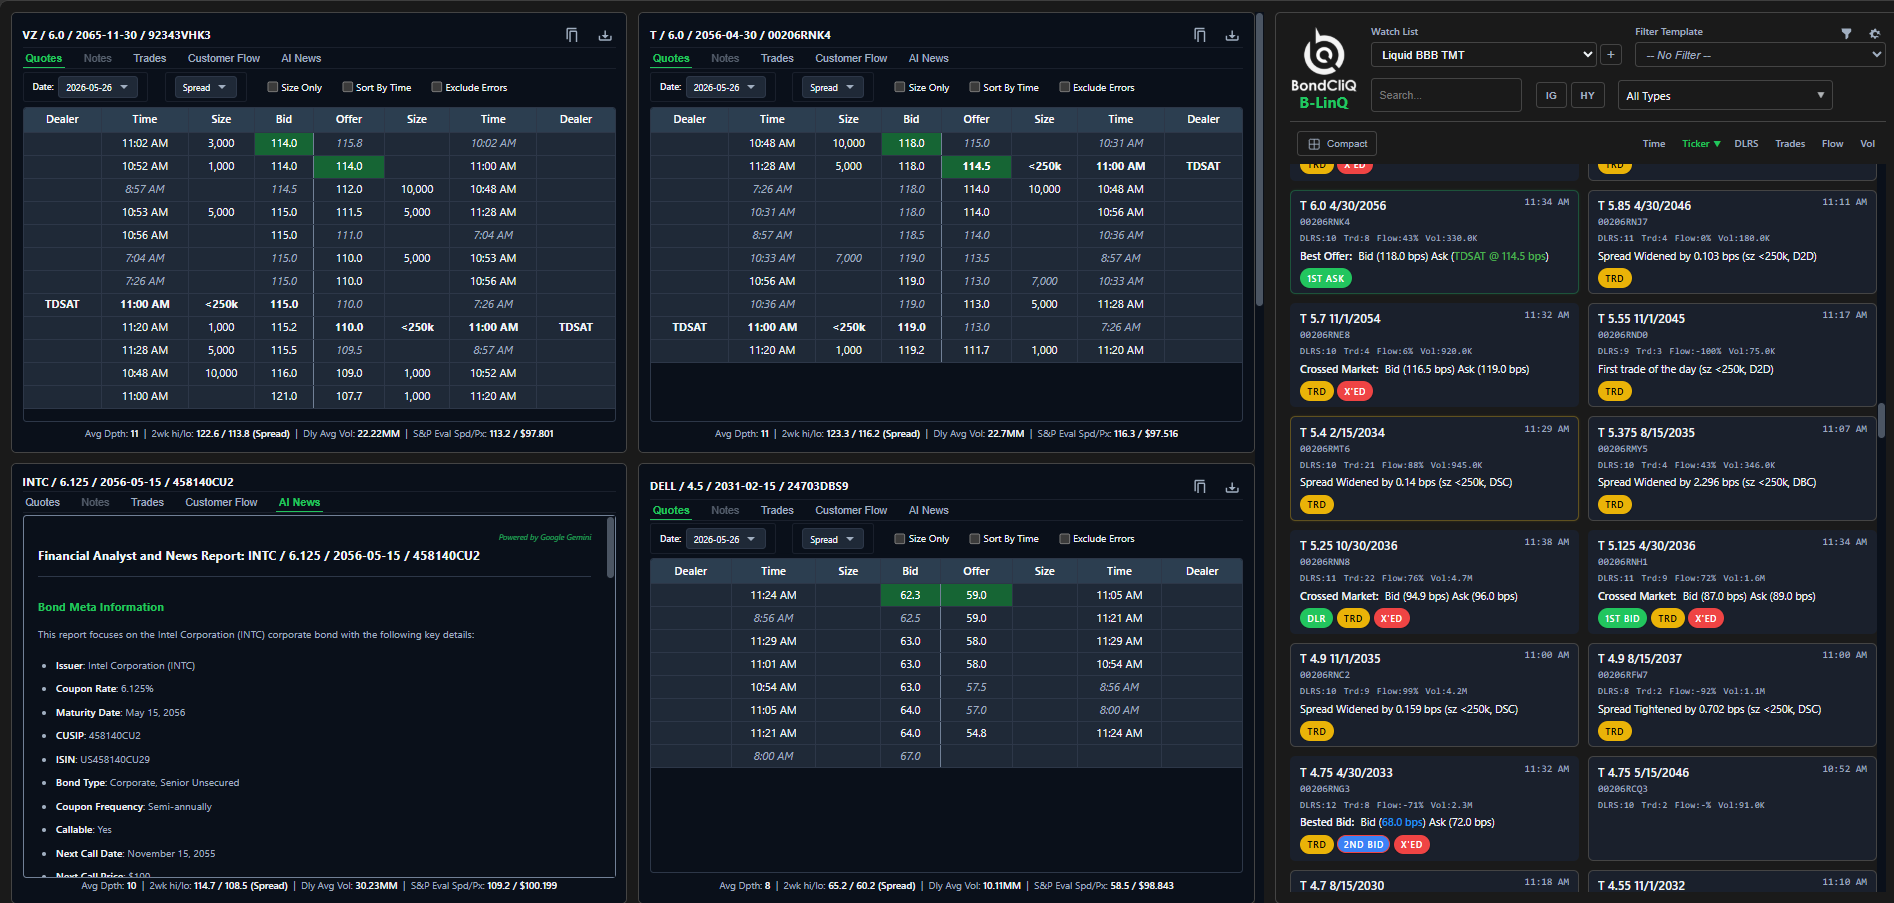
Task: Sort watch list by Flow
Action: pyautogui.click(x=1832, y=144)
